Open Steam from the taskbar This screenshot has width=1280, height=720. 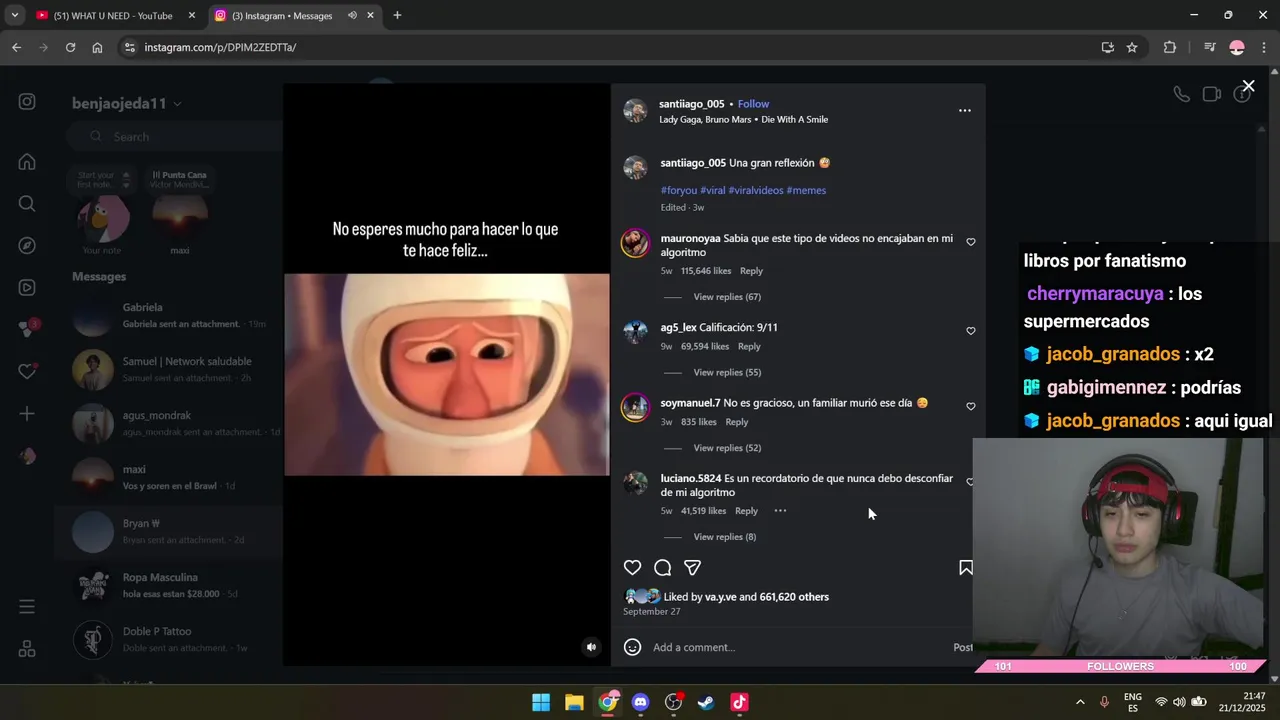point(706,702)
